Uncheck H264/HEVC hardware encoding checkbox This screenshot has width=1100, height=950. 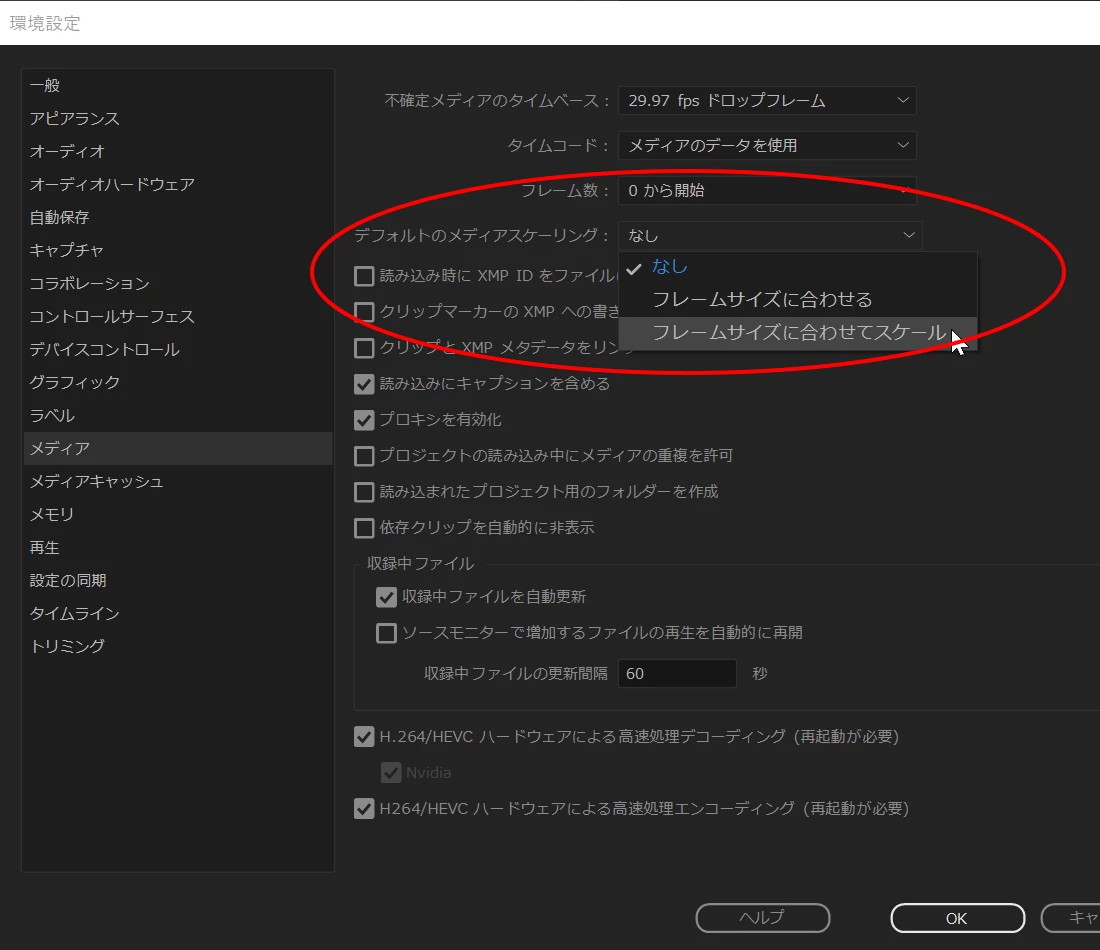pyautogui.click(x=364, y=808)
